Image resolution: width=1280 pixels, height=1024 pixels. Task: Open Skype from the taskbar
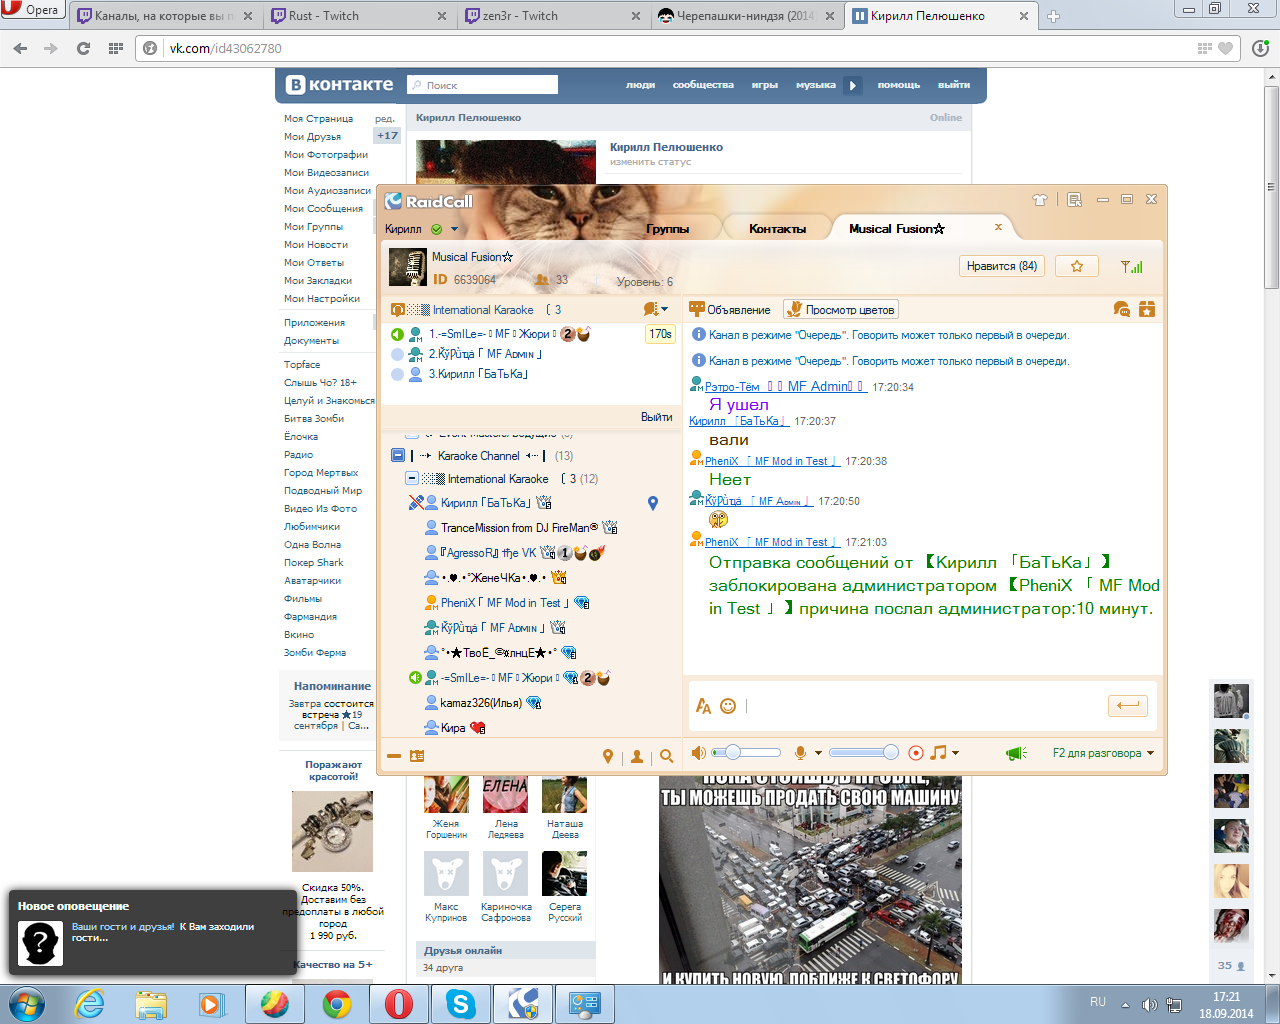coord(461,1004)
